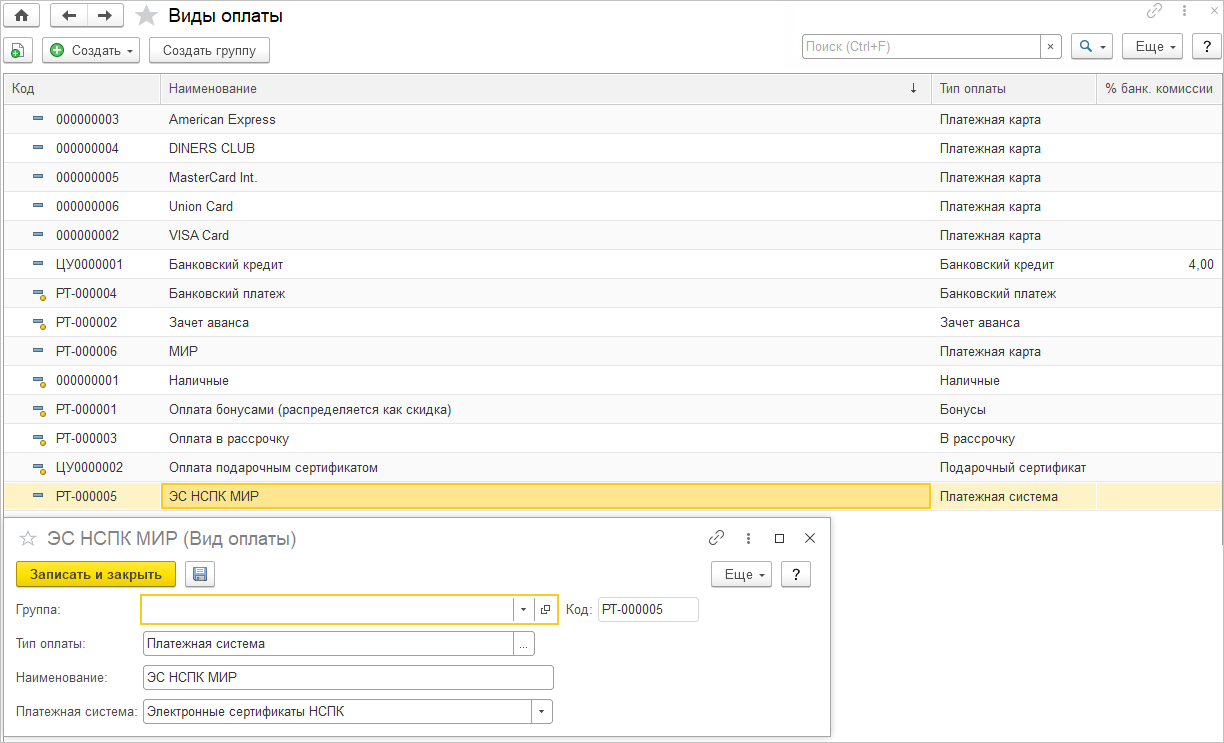Open the Создать dropdown button
Image resolution: width=1224 pixels, height=743 pixels.
tap(92, 50)
